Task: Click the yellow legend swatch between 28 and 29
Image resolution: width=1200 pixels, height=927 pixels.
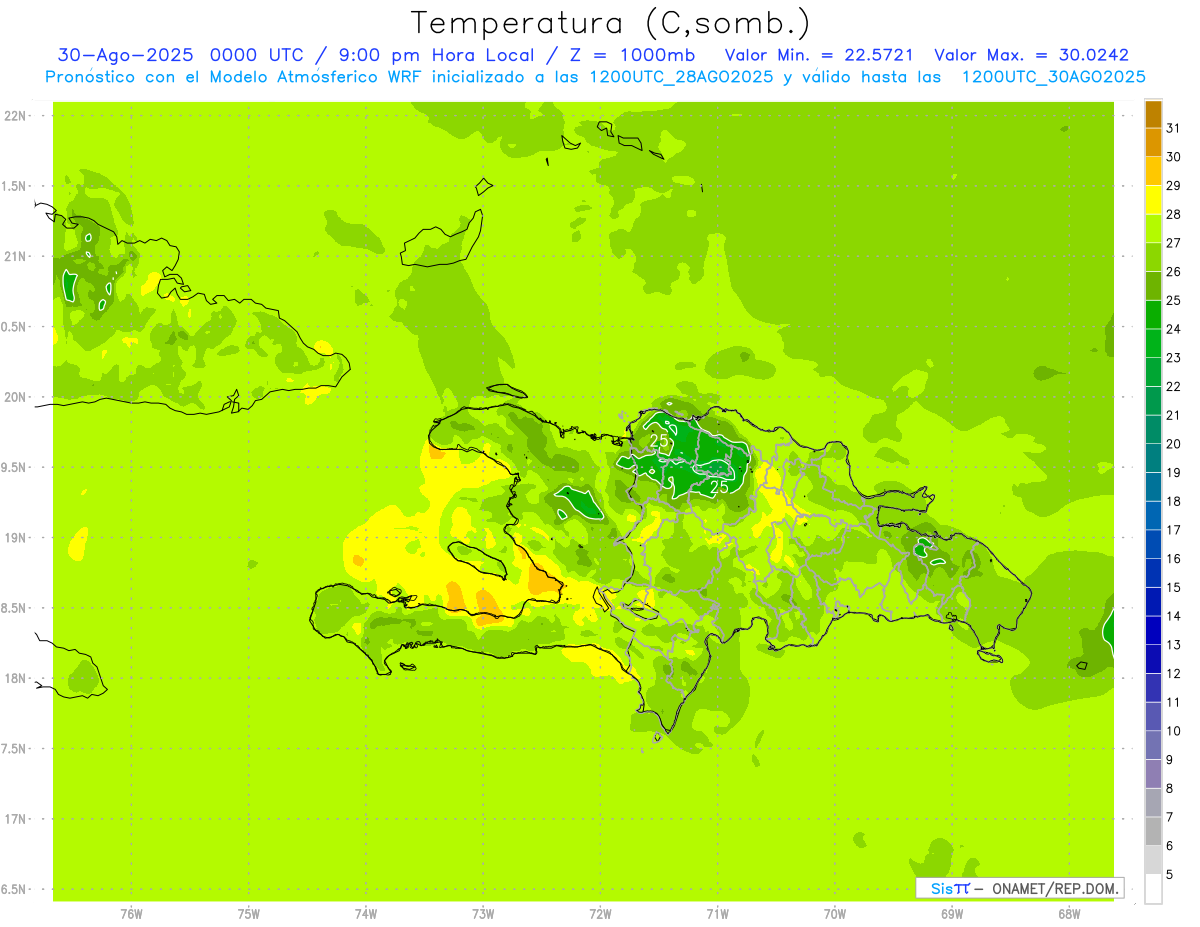Action: 1153,201
